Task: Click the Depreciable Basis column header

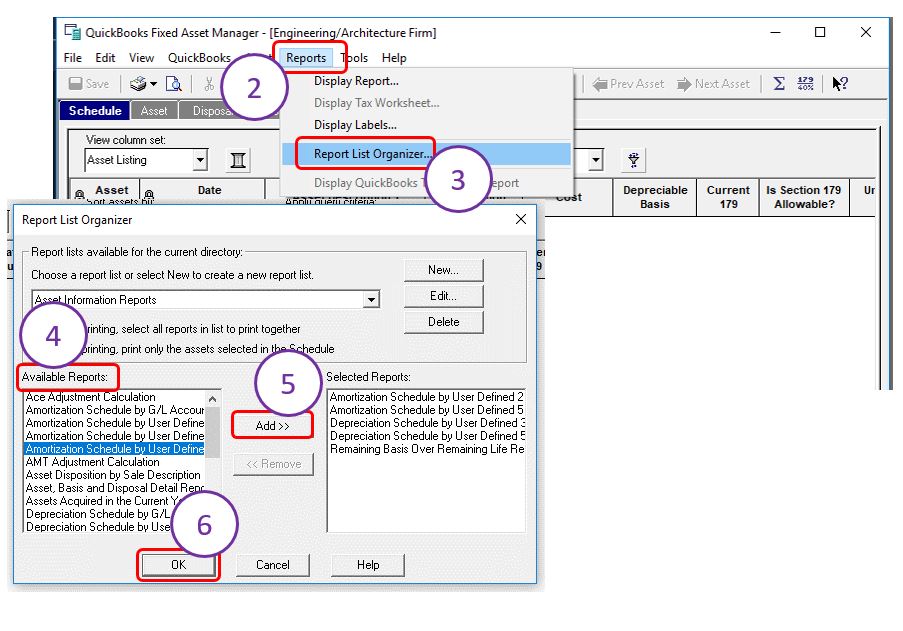Action: point(655,197)
